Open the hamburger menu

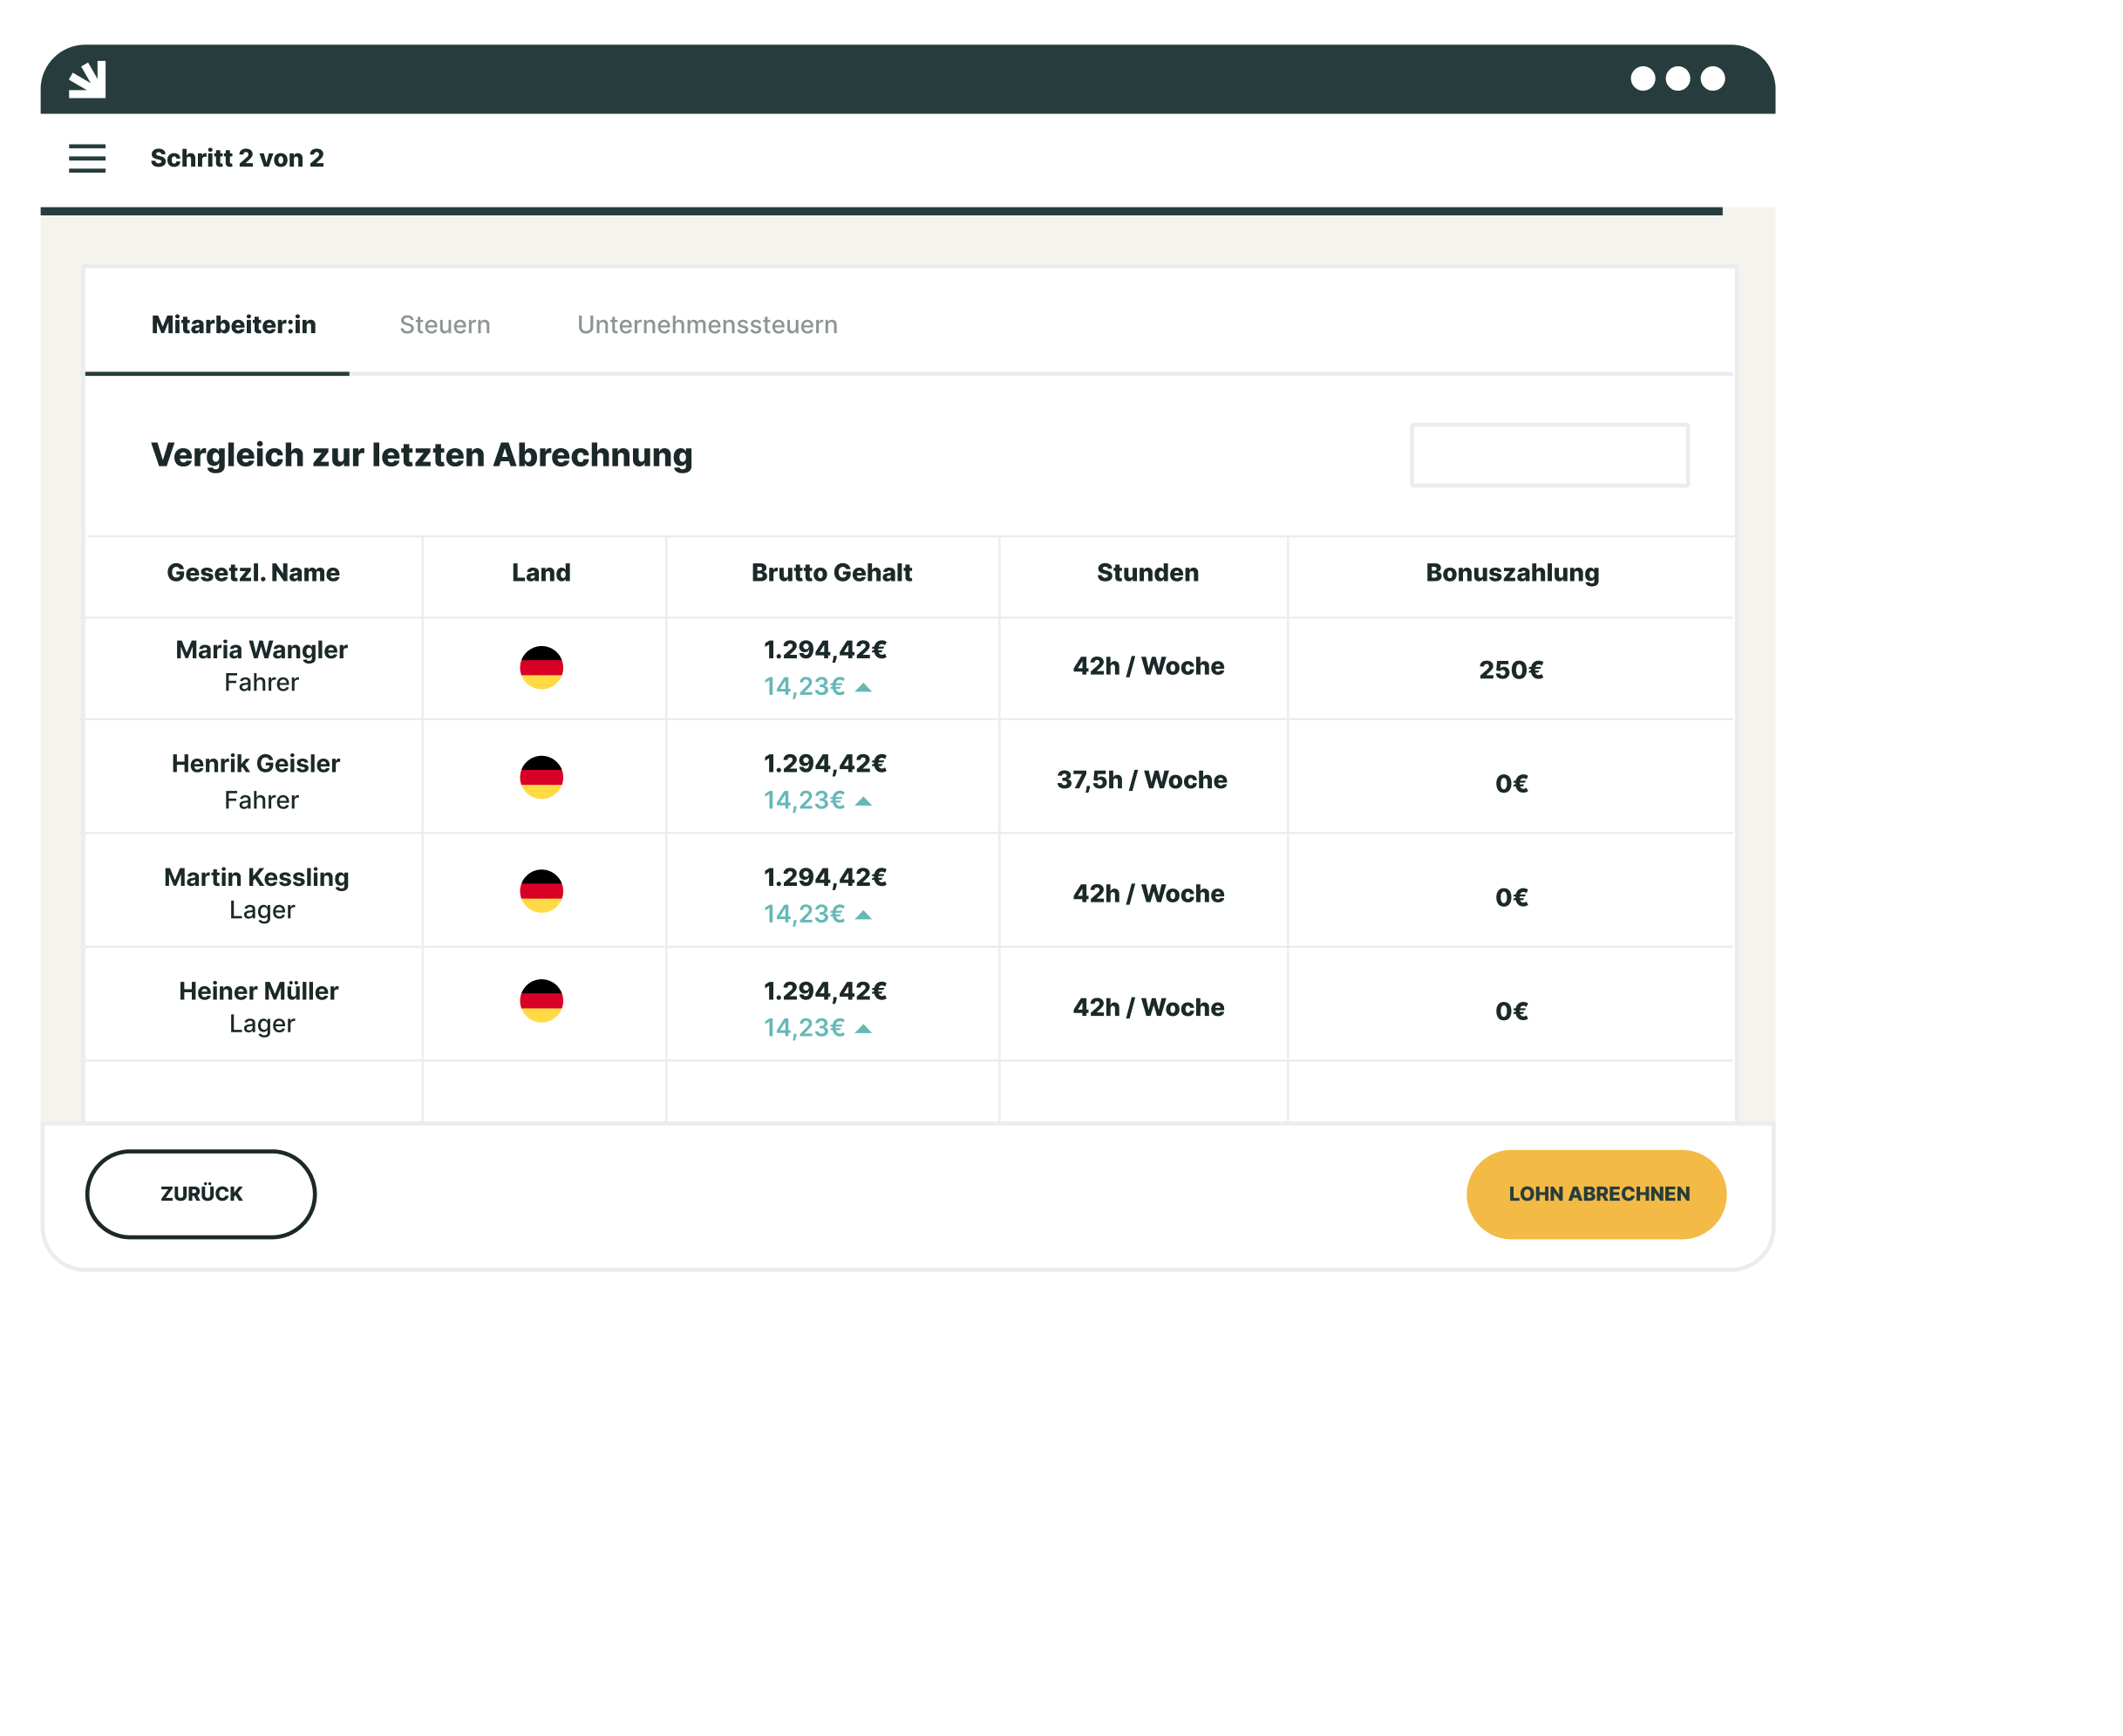click(87, 158)
